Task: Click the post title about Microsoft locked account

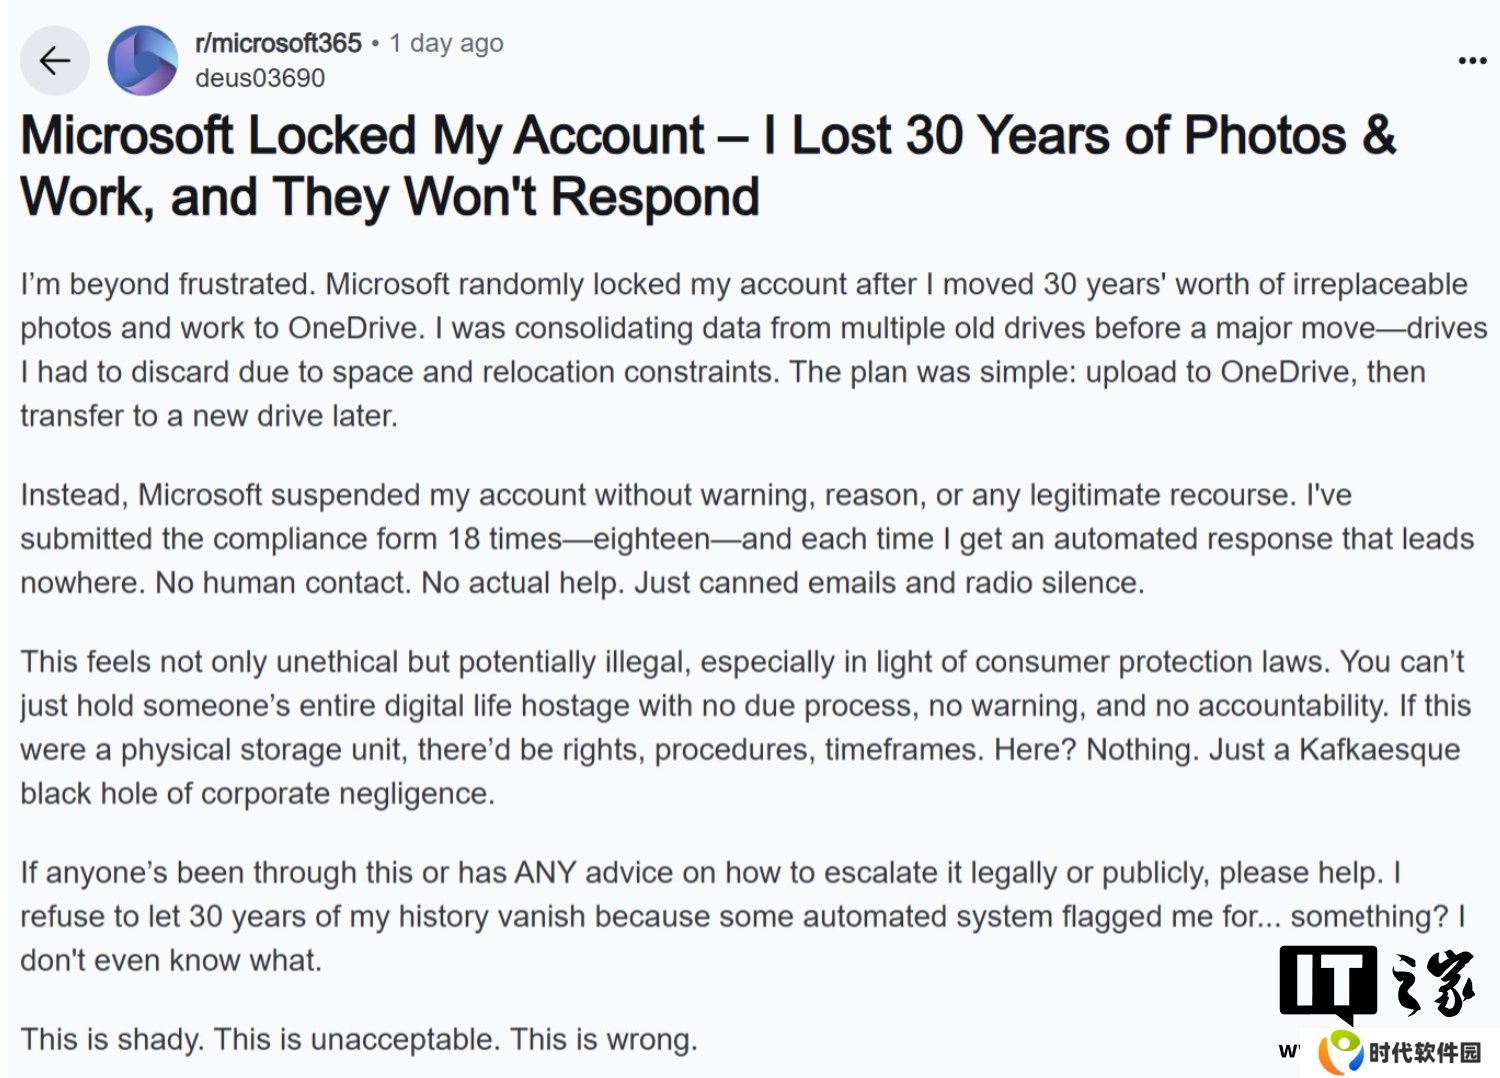Action: [707, 166]
